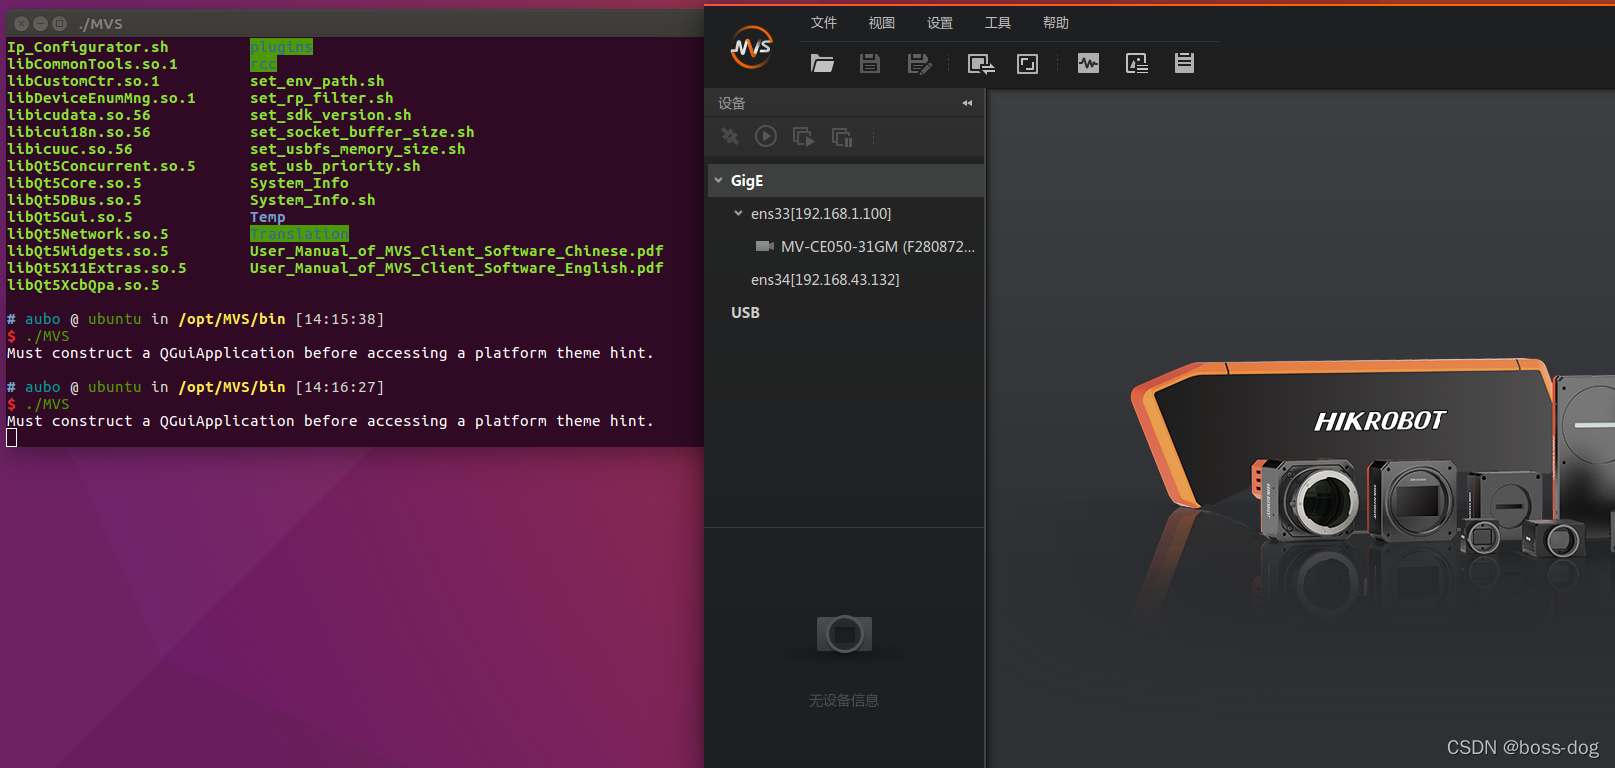This screenshot has height=768, width=1615.
Task: Click User_Manual_of_MVS_Client_Software_Chinese.pdf in terminal
Action: pyautogui.click(x=457, y=251)
